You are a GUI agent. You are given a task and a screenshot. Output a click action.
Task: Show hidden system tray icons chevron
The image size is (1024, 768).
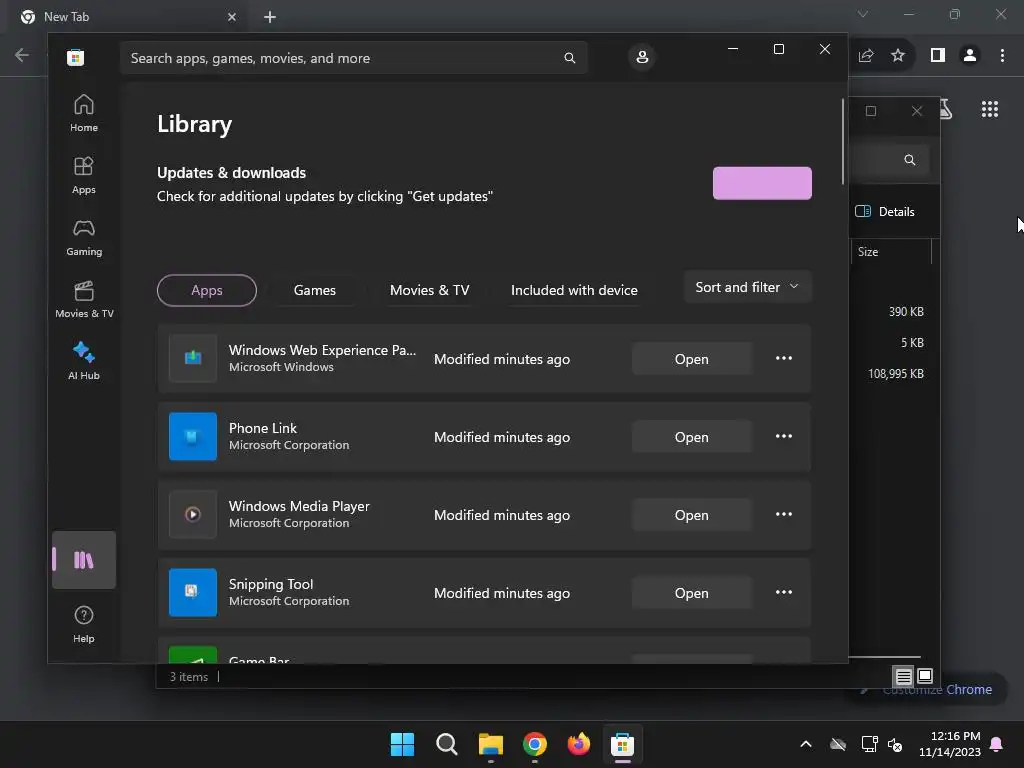click(806, 744)
